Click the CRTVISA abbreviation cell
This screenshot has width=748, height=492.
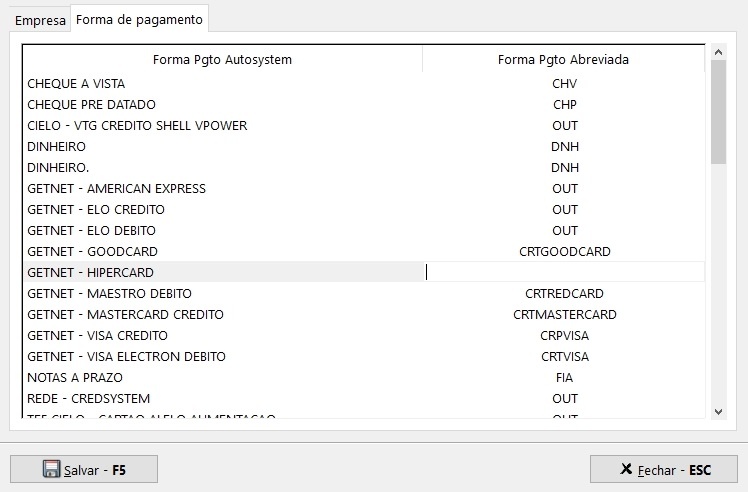pyautogui.click(x=565, y=357)
